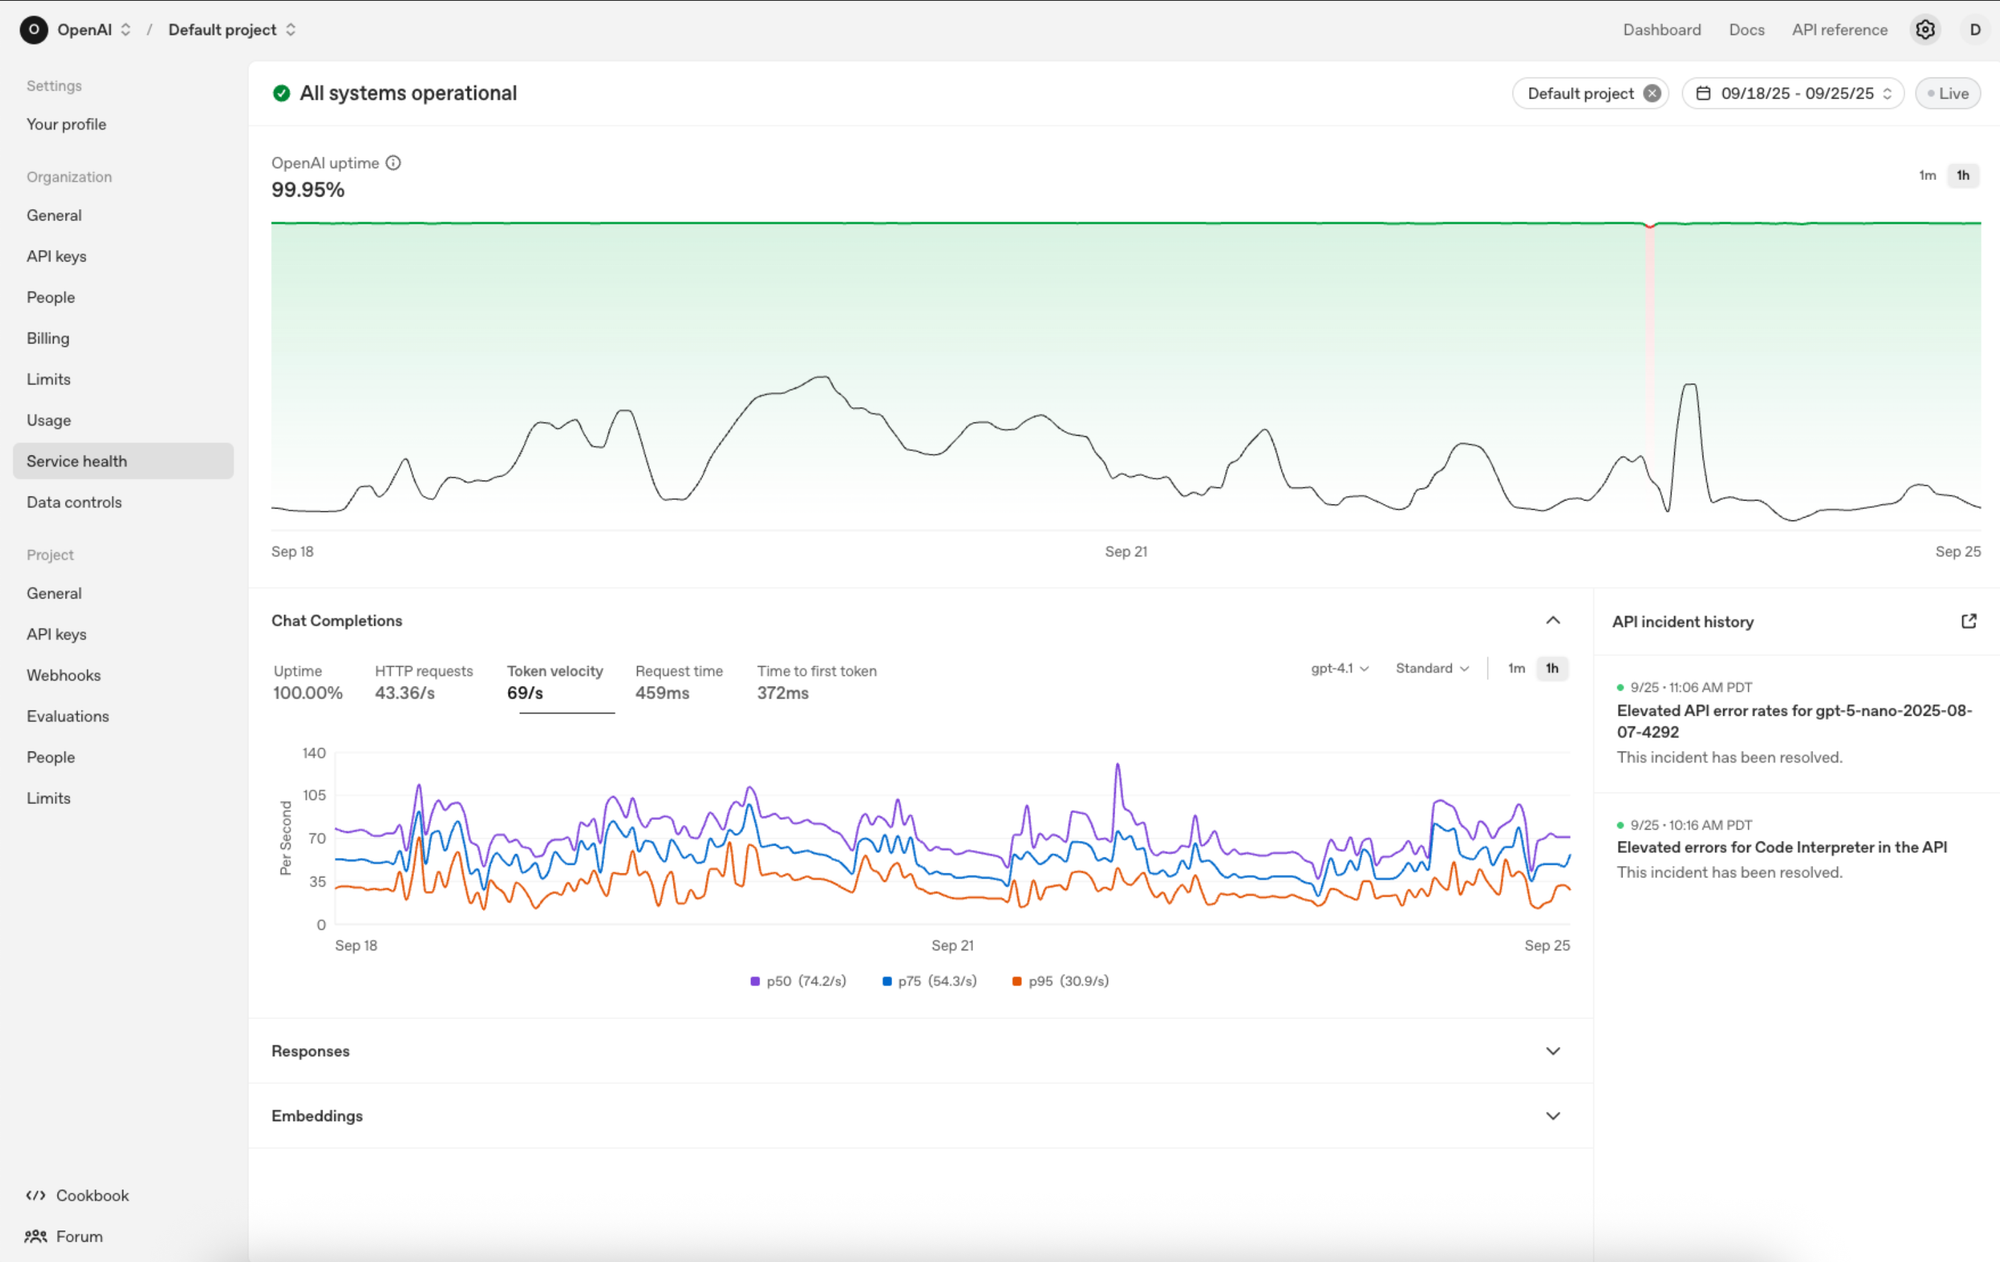Enable Live updates mode
2000x1262 pixels.
click(x=1947, y=92)
